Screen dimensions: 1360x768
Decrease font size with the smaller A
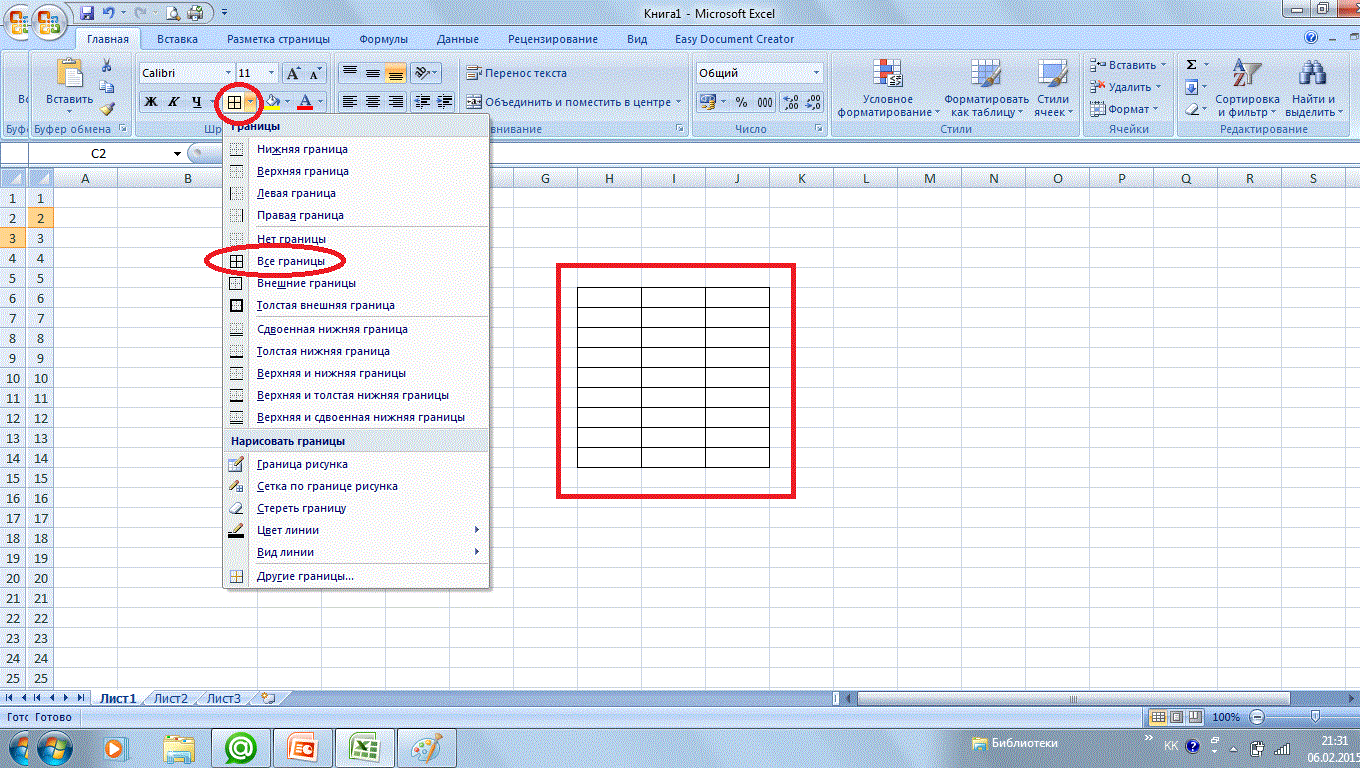tap(315, 73)
